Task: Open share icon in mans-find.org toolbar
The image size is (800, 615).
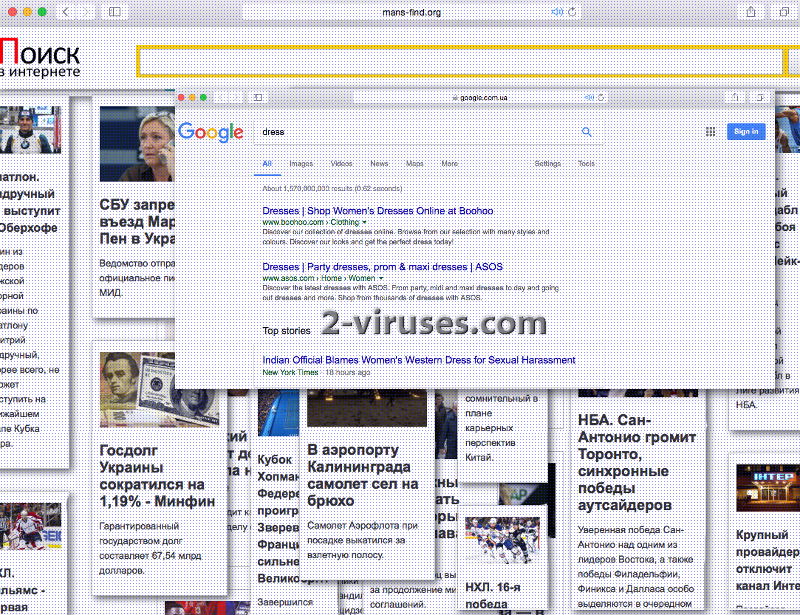Action: click(751, 12)
